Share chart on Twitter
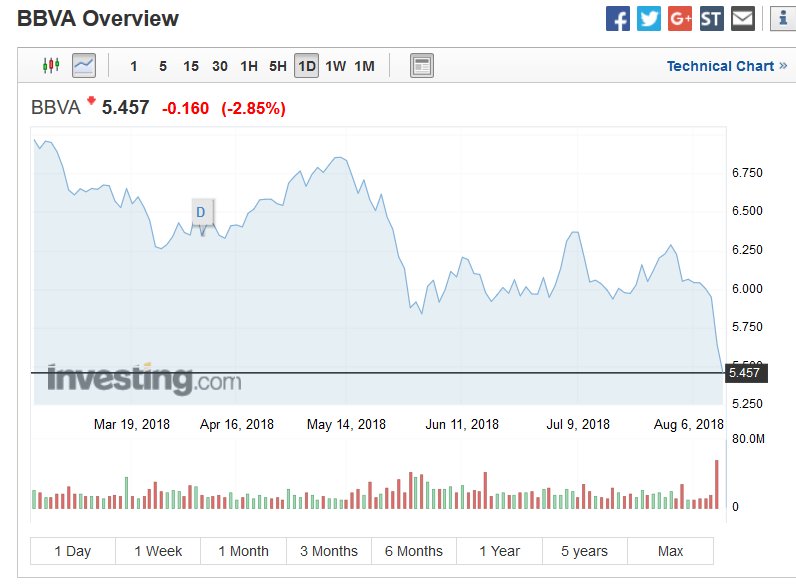 pos(649,19)
